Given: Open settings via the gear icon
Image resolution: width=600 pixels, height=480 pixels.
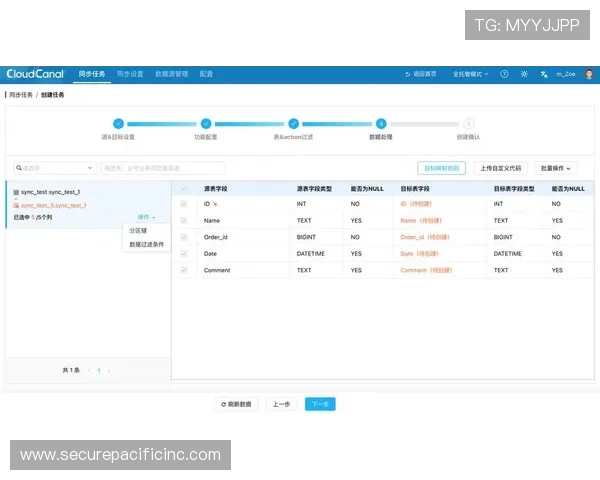Looking at the screenshot, I should coord(524,74).
